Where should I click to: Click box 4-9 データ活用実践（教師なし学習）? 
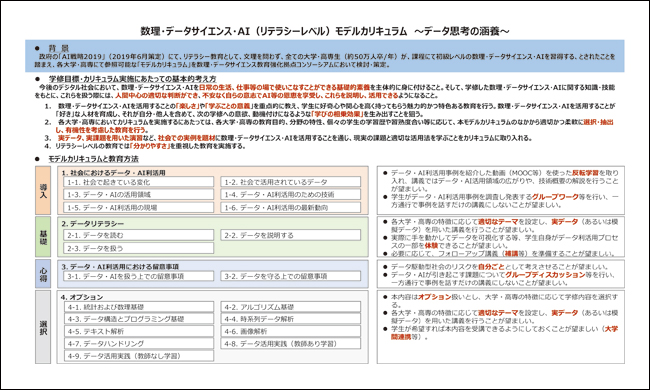pos(138,356)
